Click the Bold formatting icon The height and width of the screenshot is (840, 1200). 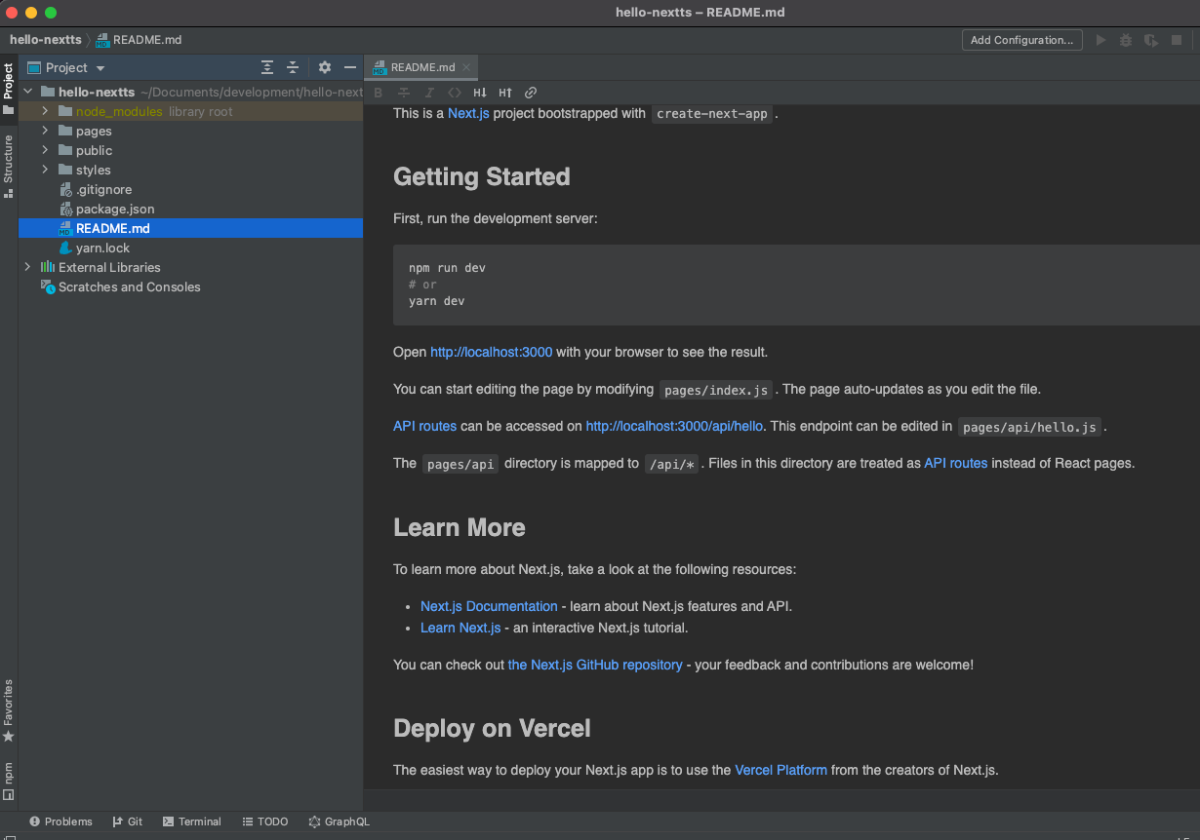[x=378, y=93]
